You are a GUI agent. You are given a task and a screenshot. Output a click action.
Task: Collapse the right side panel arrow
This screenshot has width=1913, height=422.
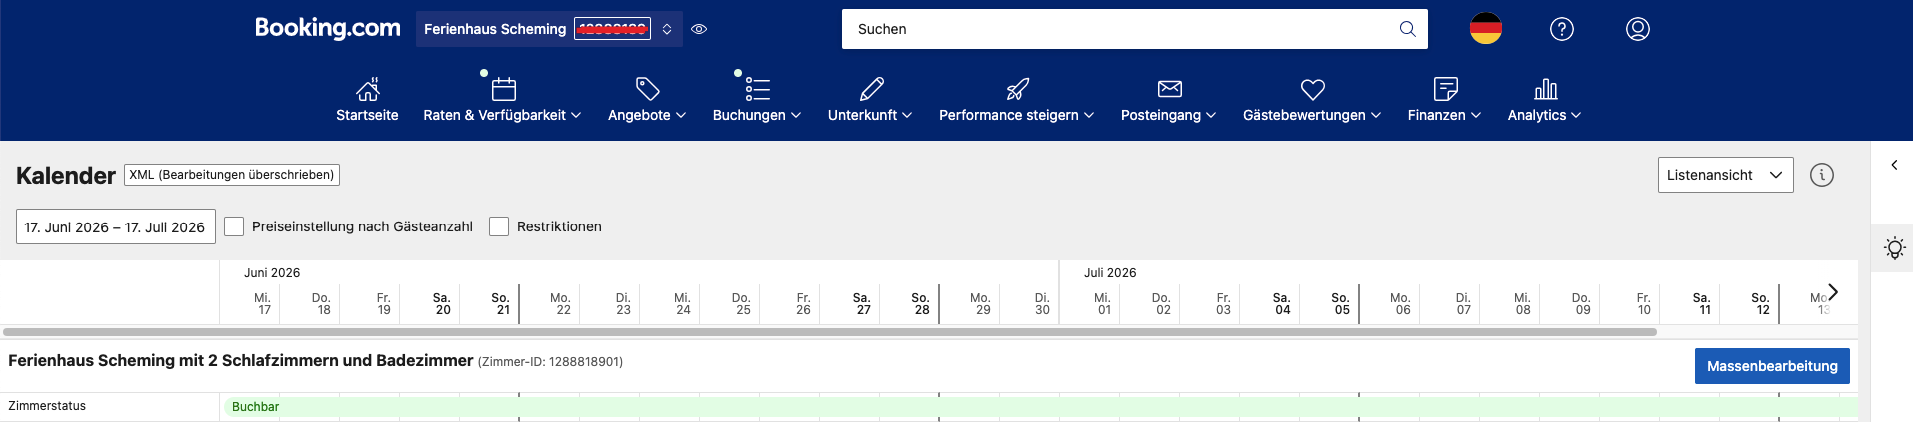click(1894, 165)
